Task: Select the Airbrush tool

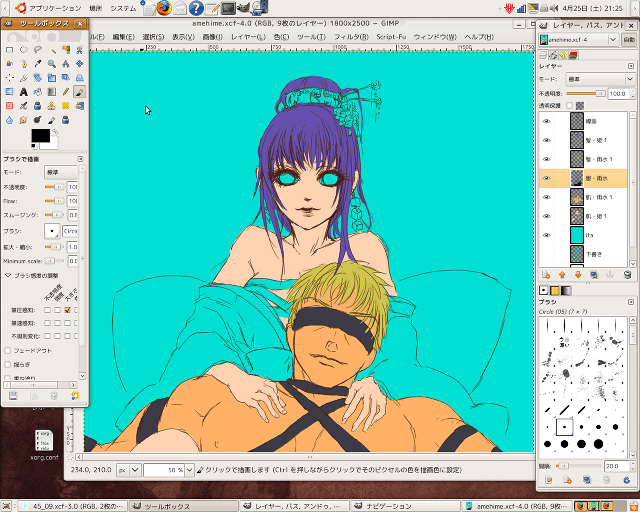Action: (x=24, y=106)
